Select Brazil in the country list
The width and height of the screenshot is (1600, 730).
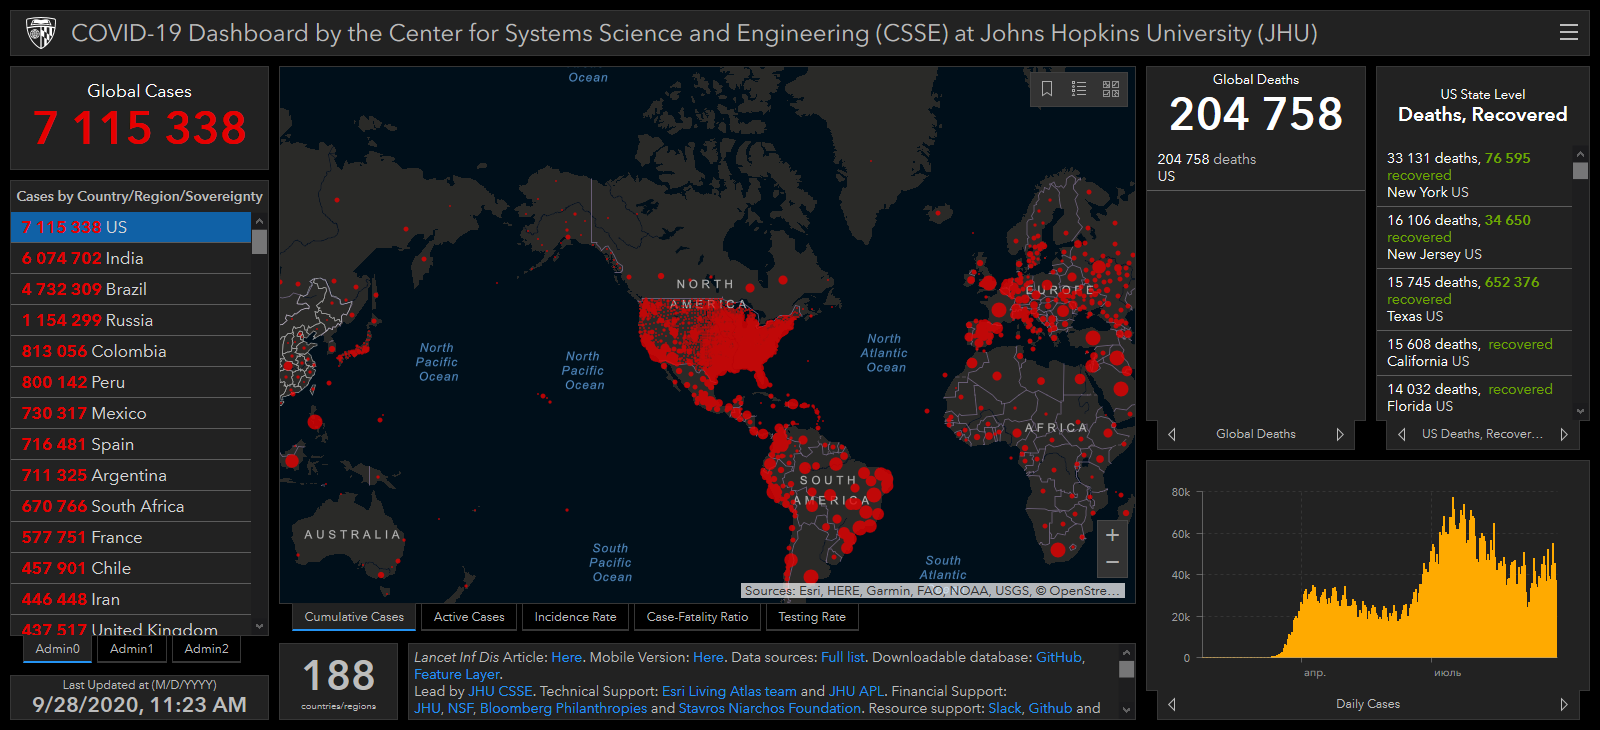point(131,289)
